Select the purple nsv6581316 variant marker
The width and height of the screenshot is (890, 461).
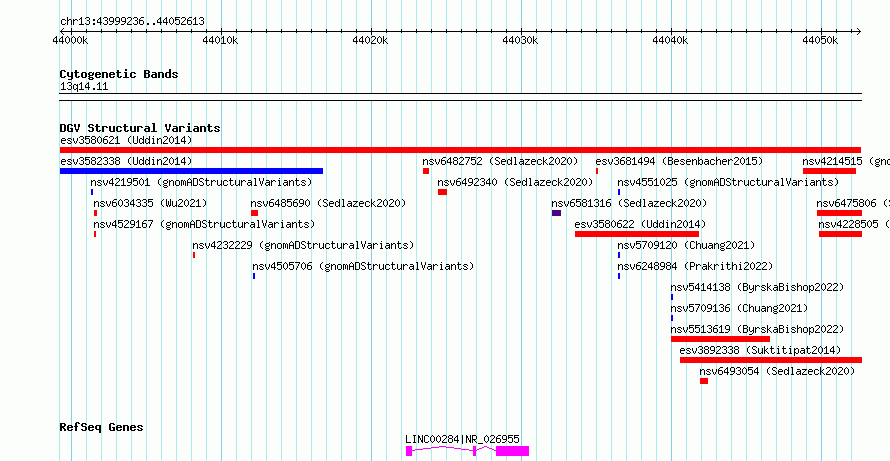pos(556,213)
